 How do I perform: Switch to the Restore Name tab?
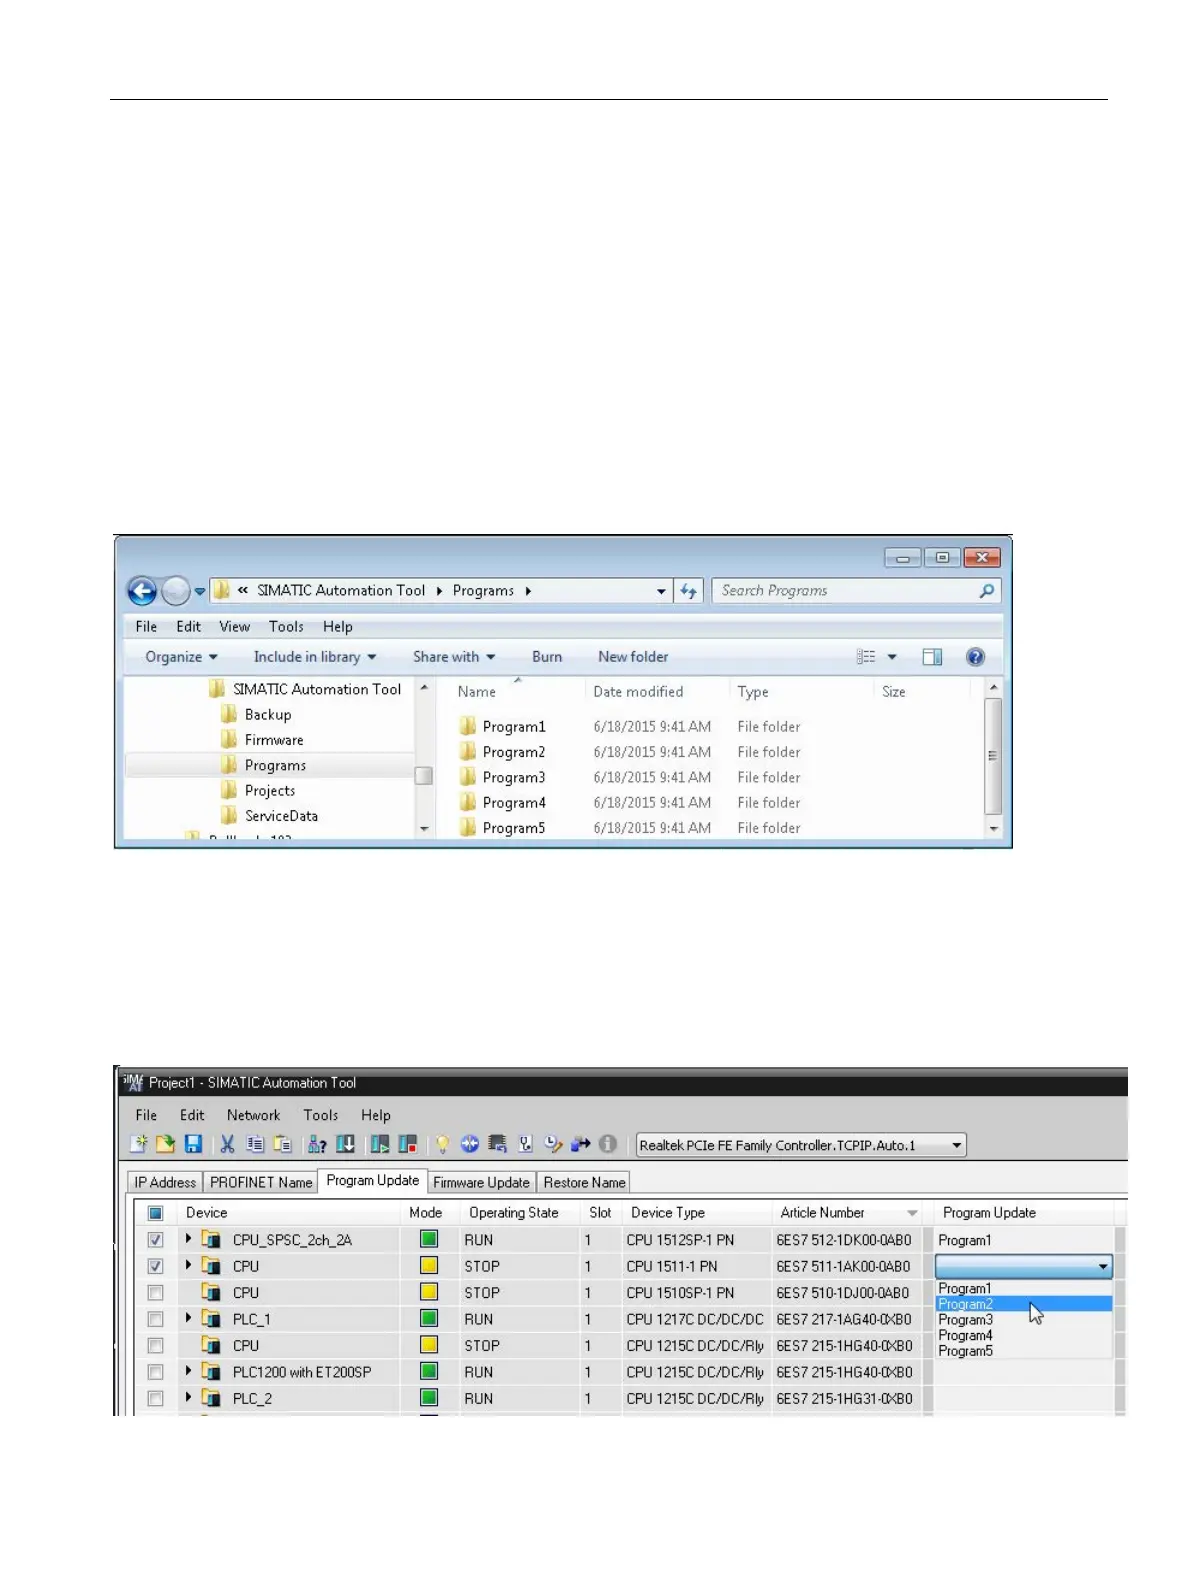point(584,1182)
